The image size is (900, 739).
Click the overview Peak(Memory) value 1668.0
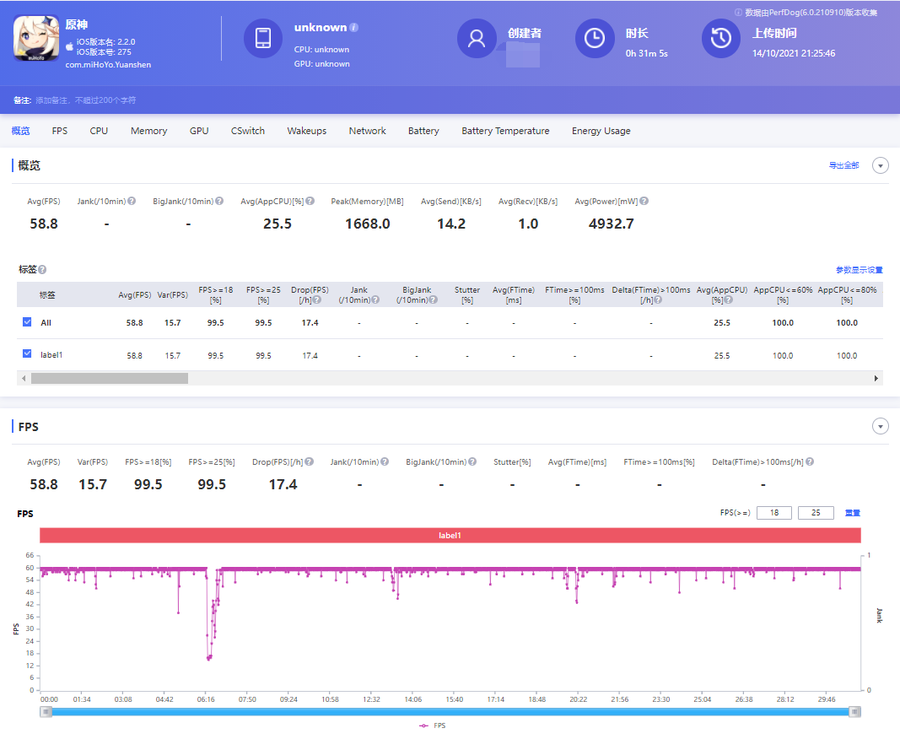(367, 224)
